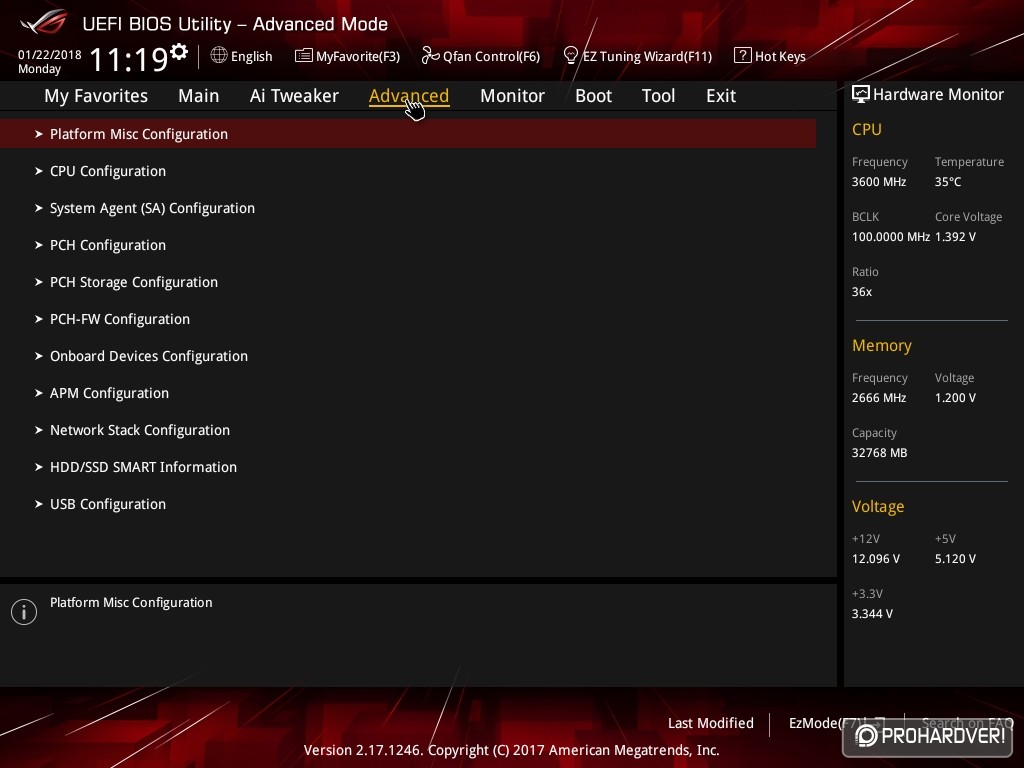
Task: Click the EZ Tuning Wizard lightbulb icon
Action: [x=570, y=56]
